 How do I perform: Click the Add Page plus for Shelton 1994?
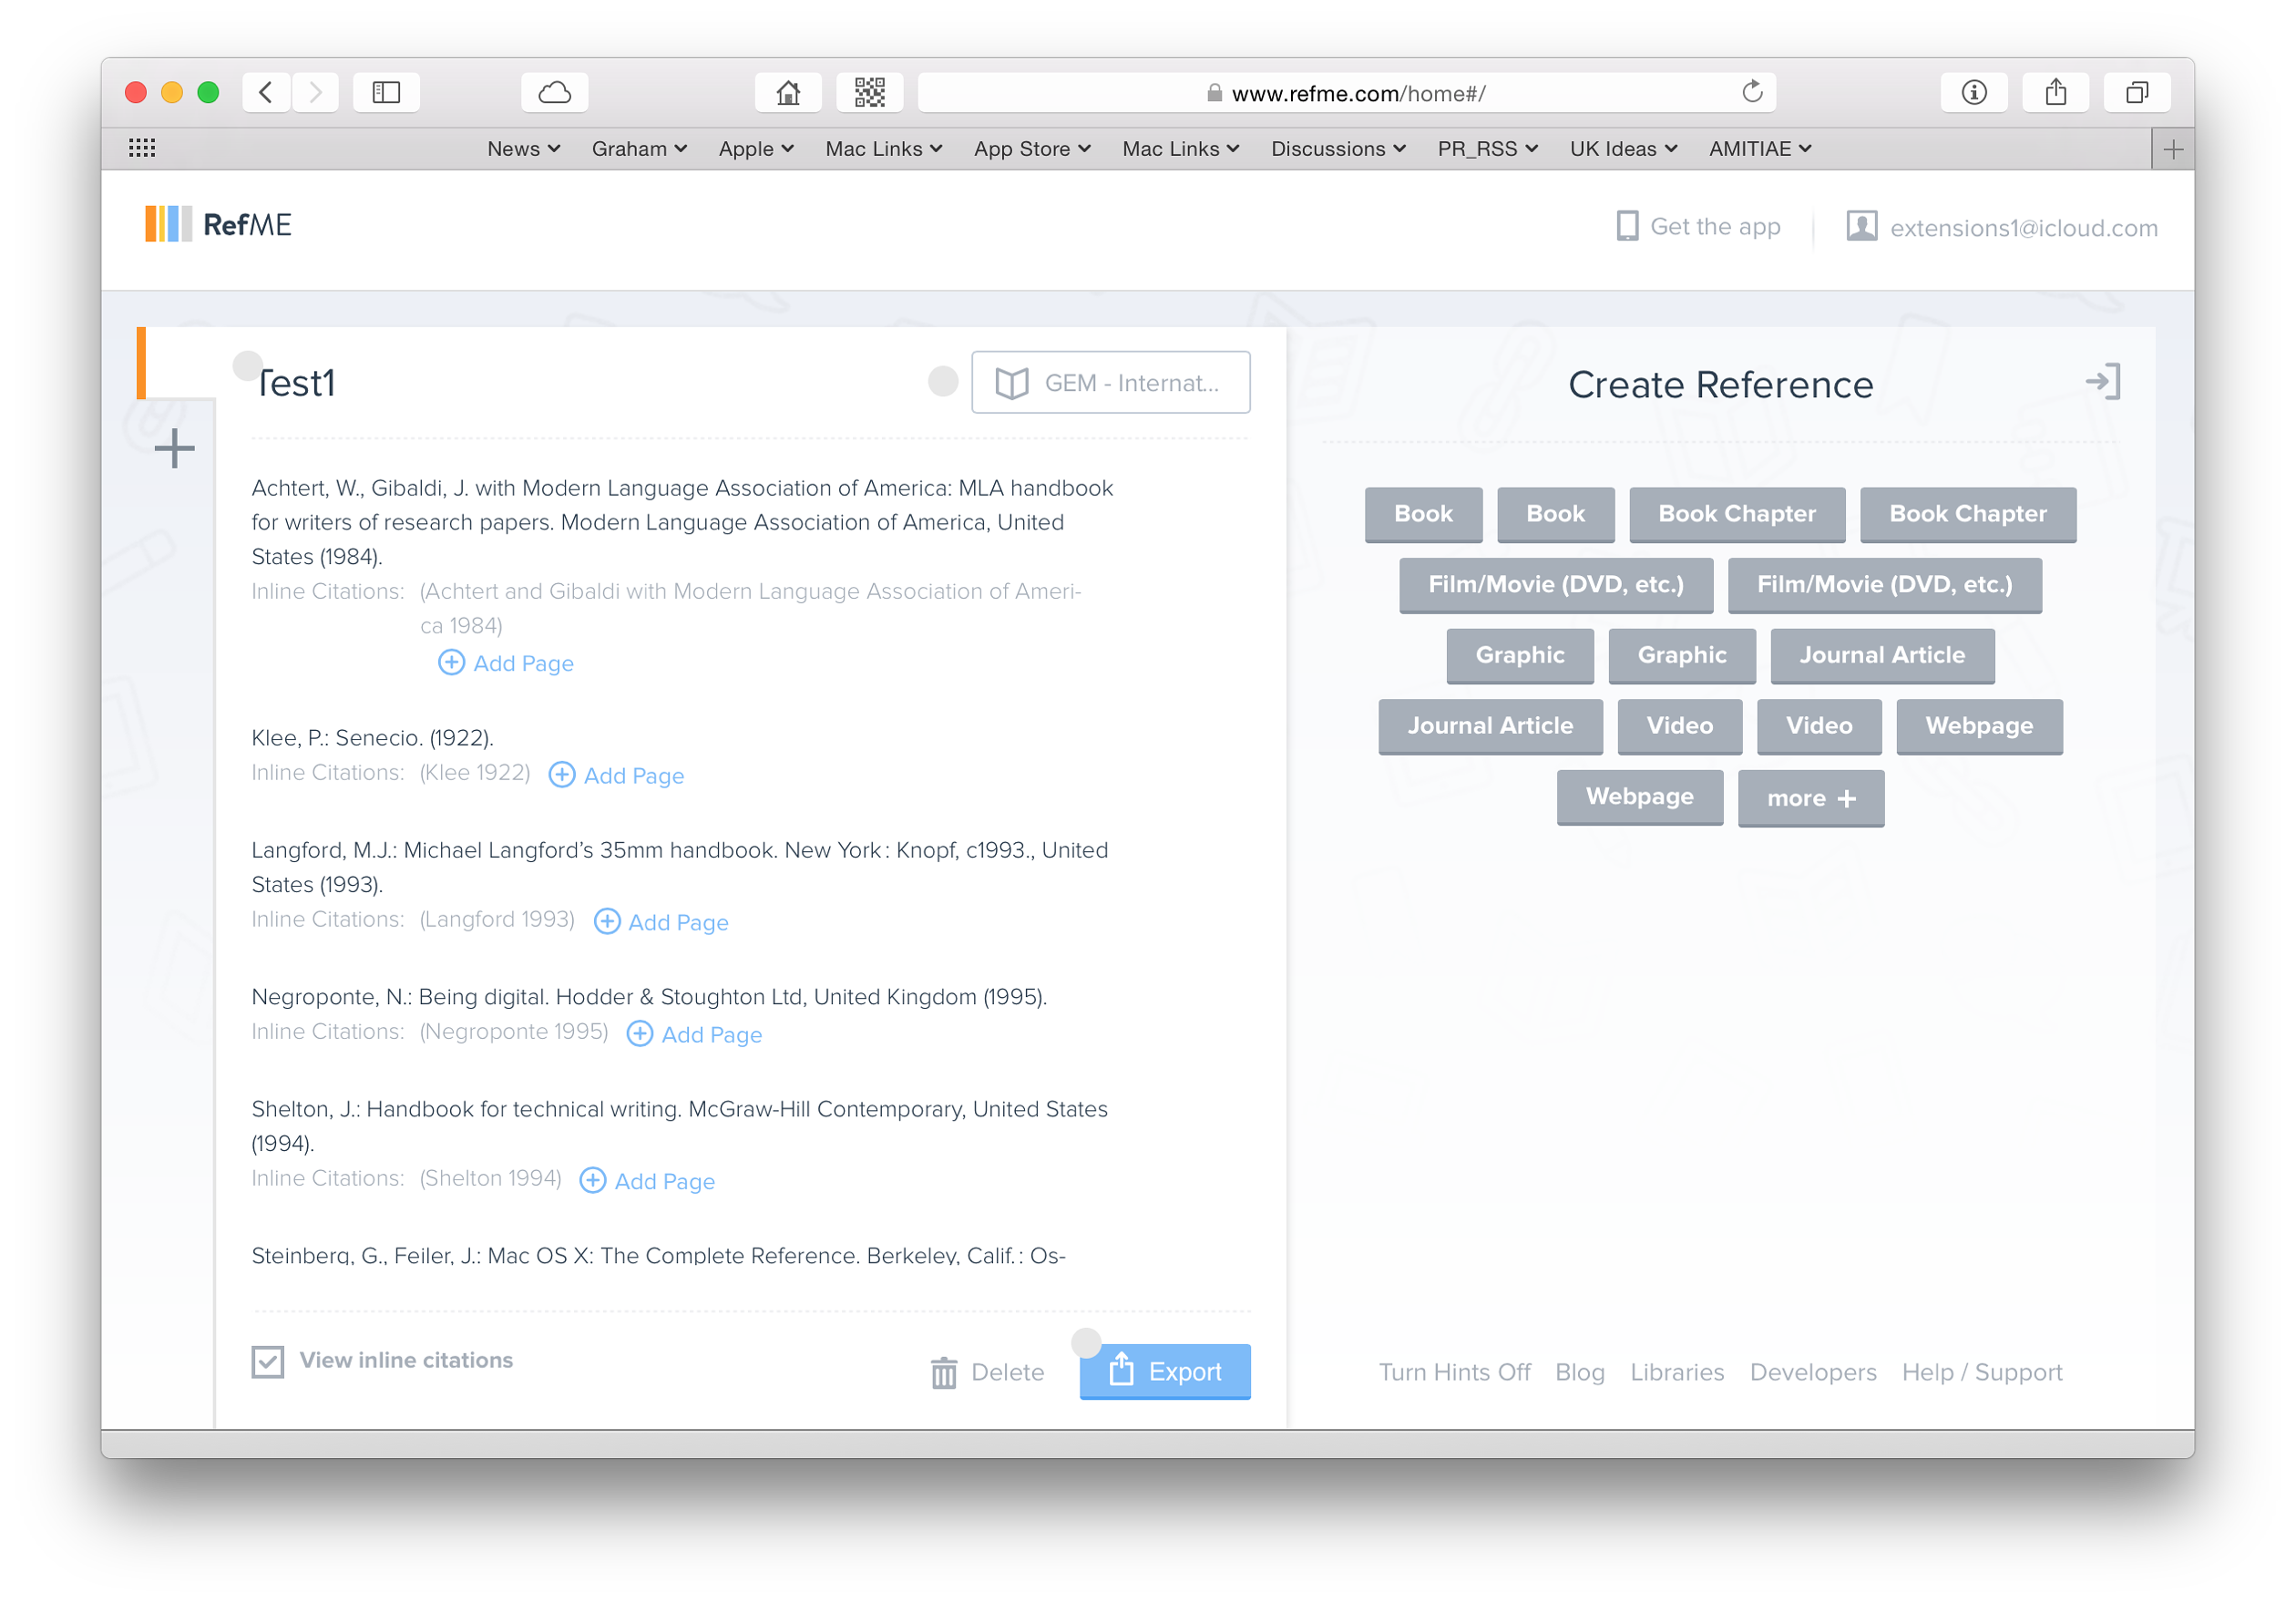[593, 1181]
